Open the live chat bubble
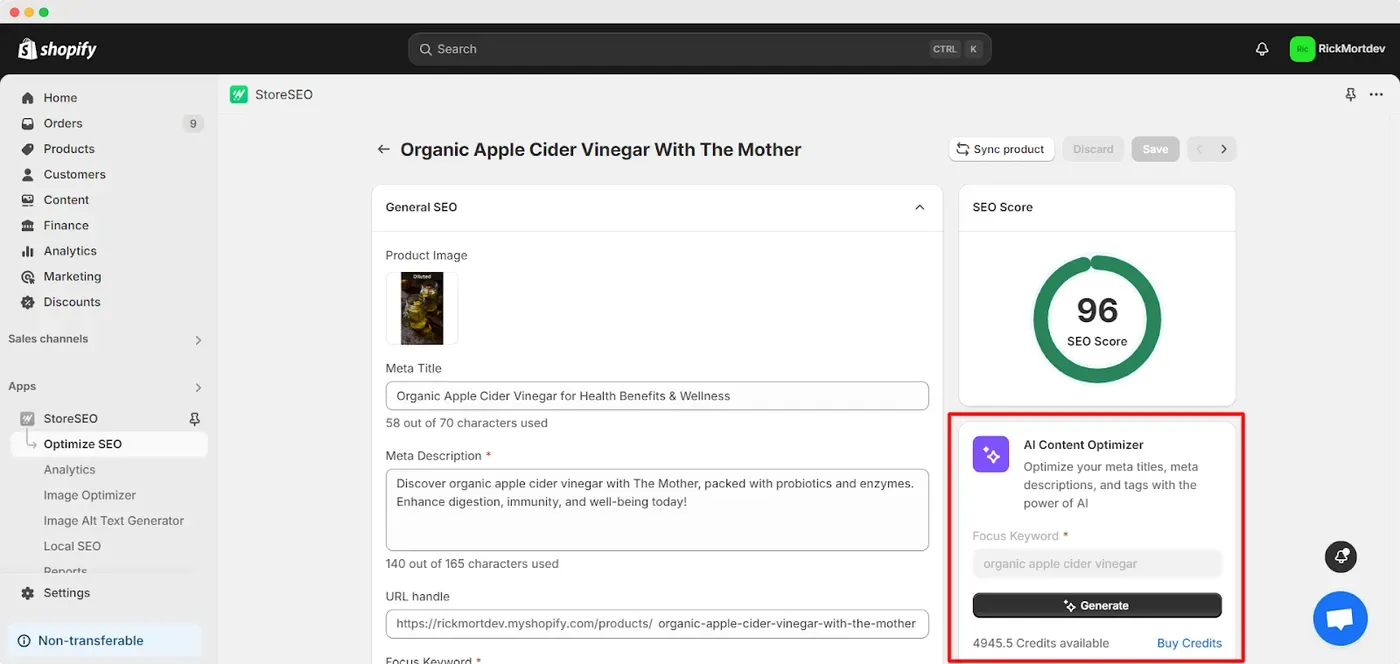 tap(1340, 619)
